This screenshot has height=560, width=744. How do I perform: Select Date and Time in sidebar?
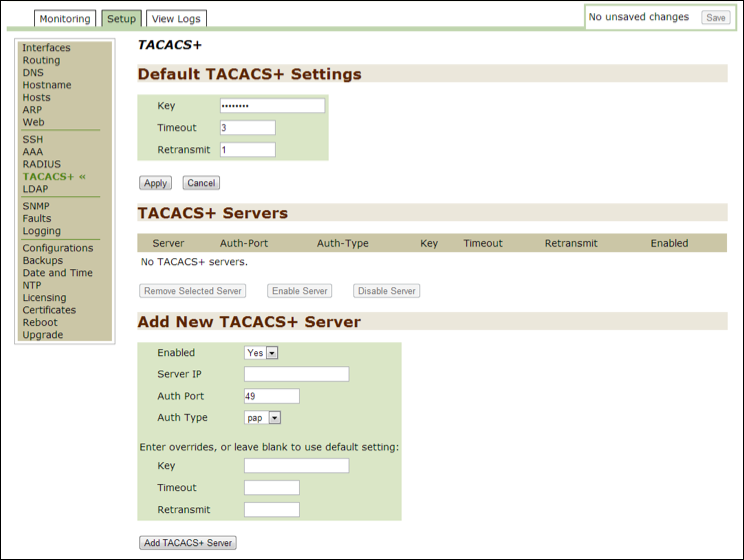pos(57,273)
